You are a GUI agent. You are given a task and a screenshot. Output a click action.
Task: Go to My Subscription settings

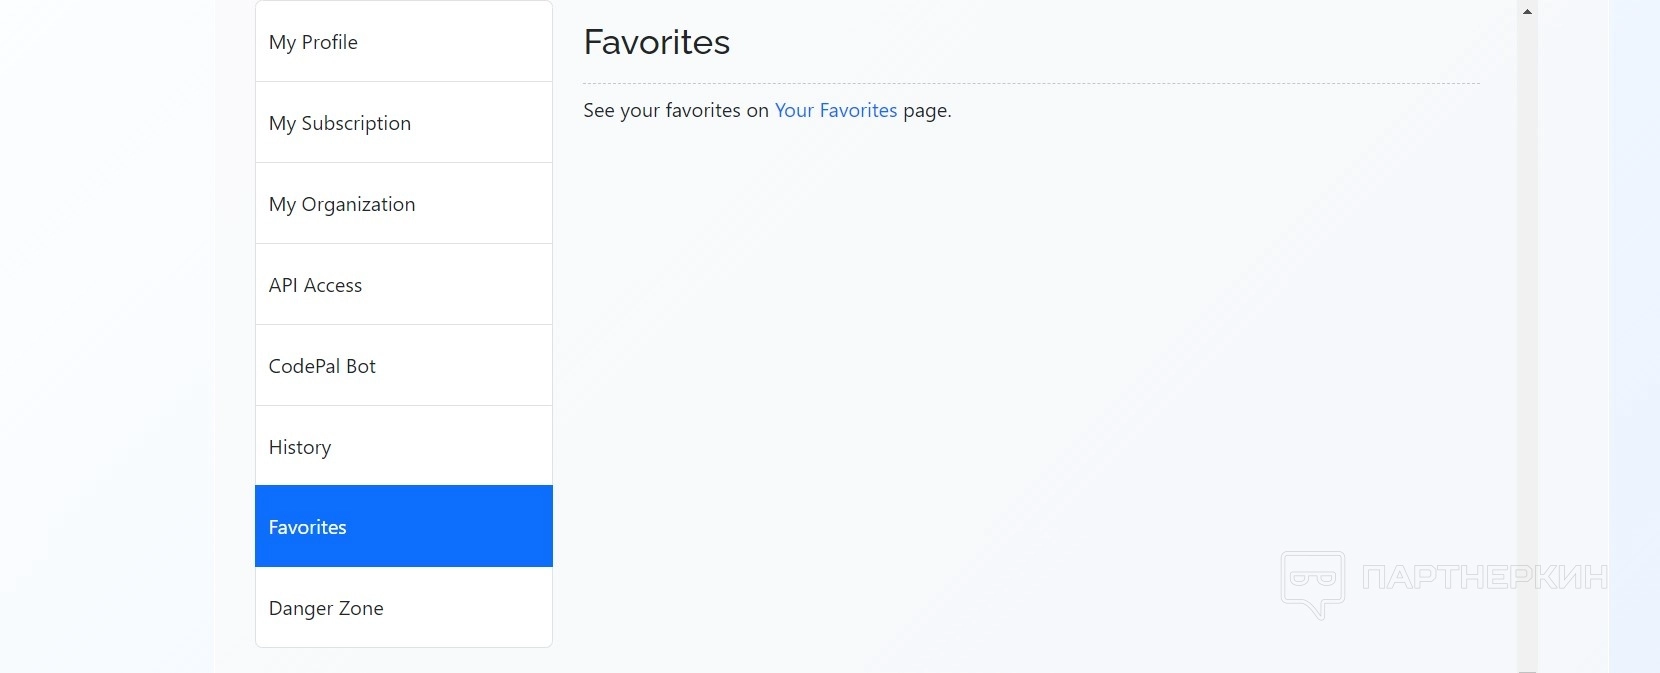[403, 123]
